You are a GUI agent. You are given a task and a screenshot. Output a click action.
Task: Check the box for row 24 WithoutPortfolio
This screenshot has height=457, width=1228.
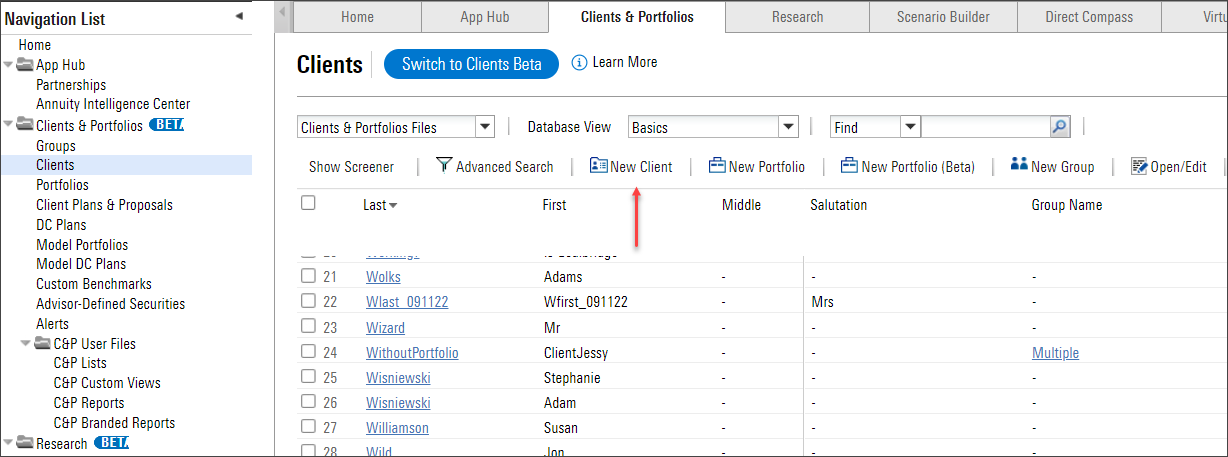308,352
